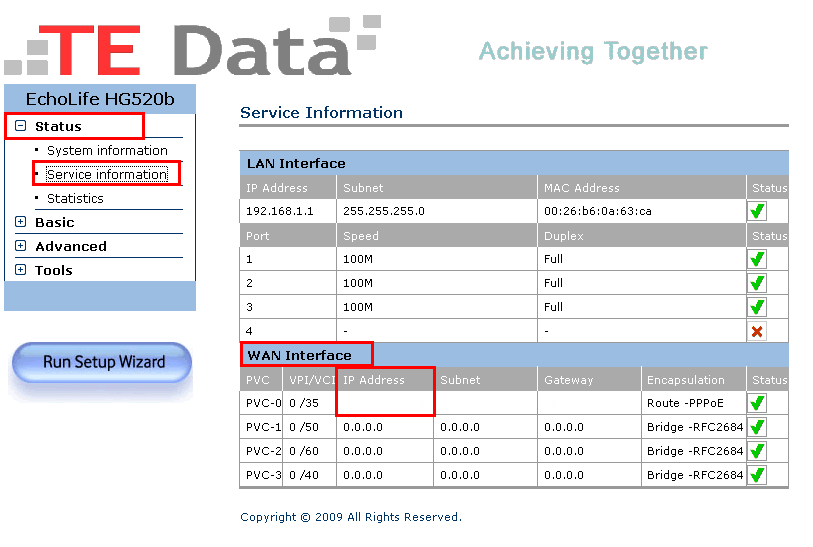Open the Tools menu section
This screenshot has height=547, width=813.
tap(53, 270)
